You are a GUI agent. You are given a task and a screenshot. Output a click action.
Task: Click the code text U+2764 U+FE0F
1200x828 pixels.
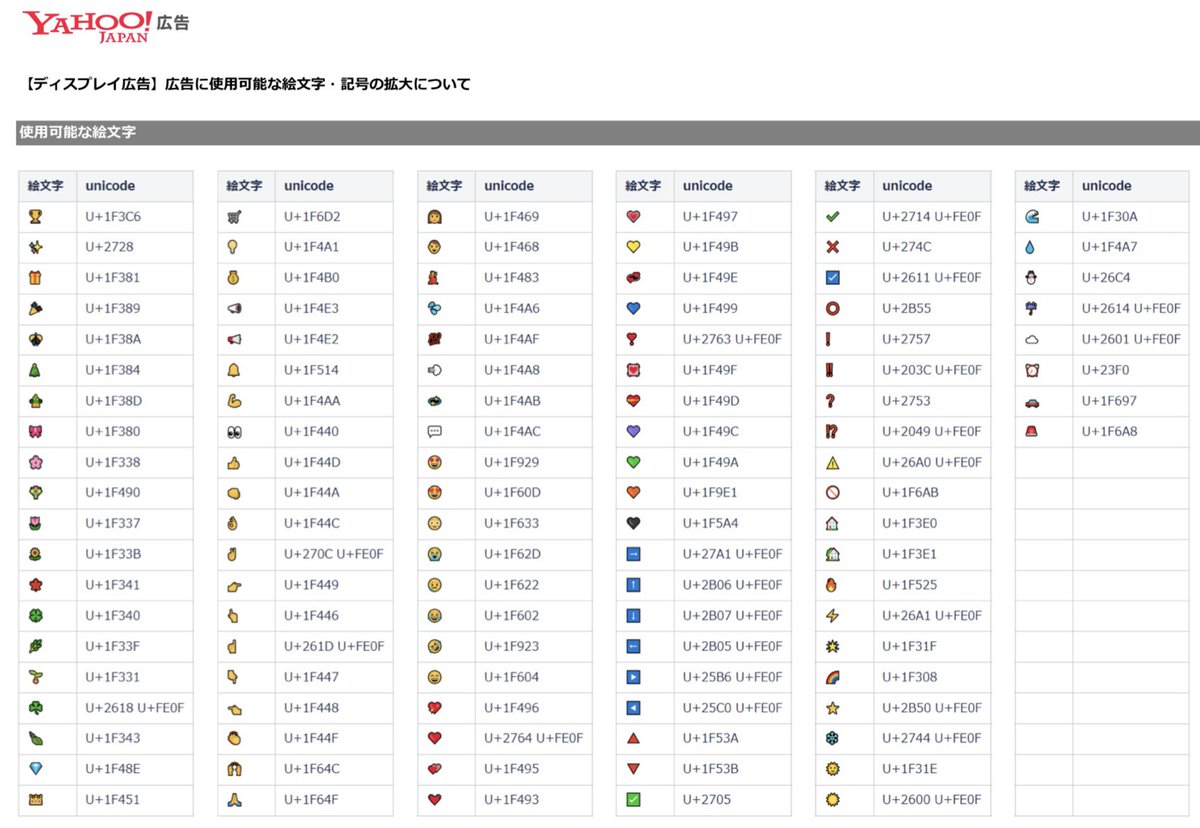point(534,739)
